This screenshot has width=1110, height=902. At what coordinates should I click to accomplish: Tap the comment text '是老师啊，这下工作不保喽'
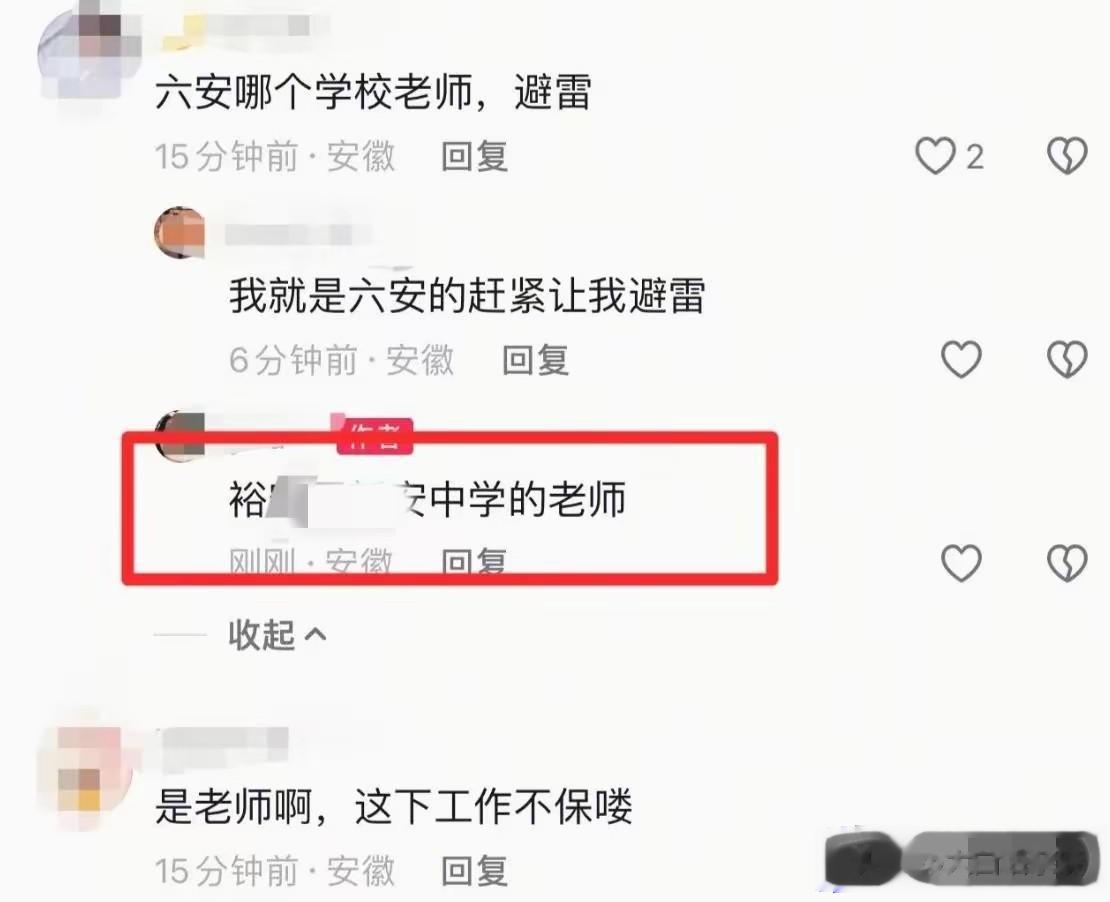[394, 806]
